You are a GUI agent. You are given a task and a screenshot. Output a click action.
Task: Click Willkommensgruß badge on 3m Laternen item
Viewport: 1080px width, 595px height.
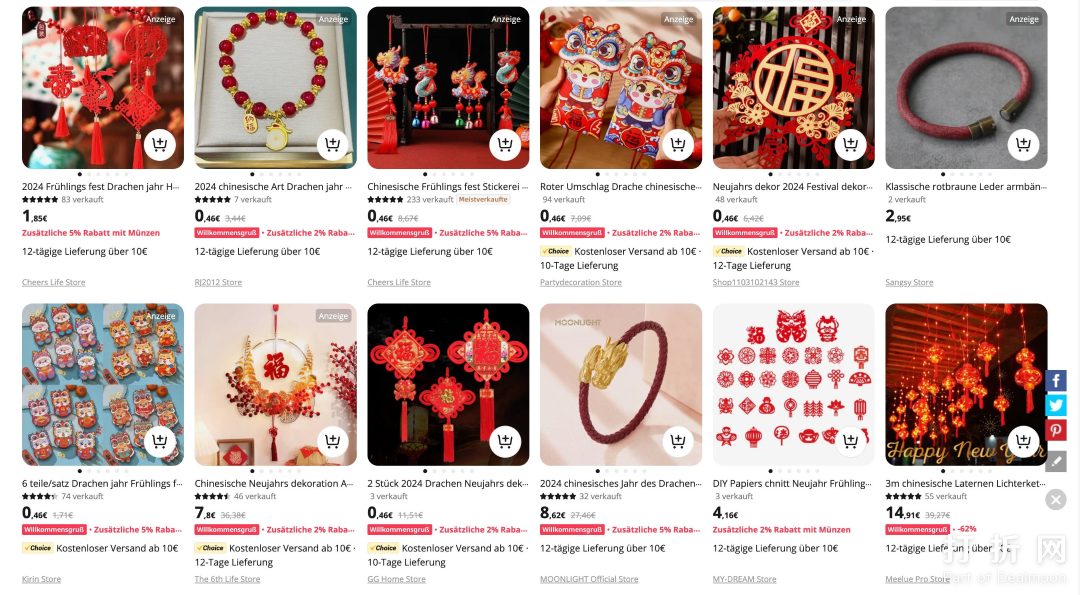[x=917, y=530]
